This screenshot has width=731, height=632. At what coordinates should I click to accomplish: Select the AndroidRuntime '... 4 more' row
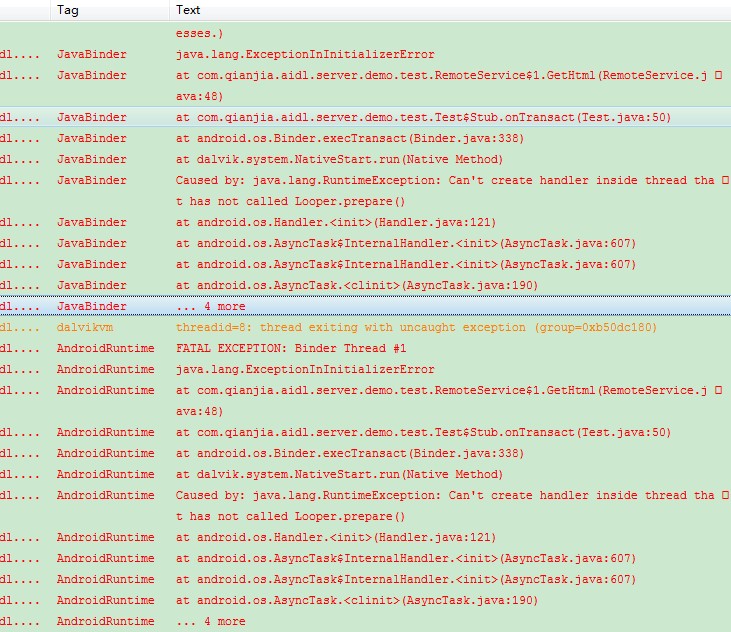coord(366,621)
